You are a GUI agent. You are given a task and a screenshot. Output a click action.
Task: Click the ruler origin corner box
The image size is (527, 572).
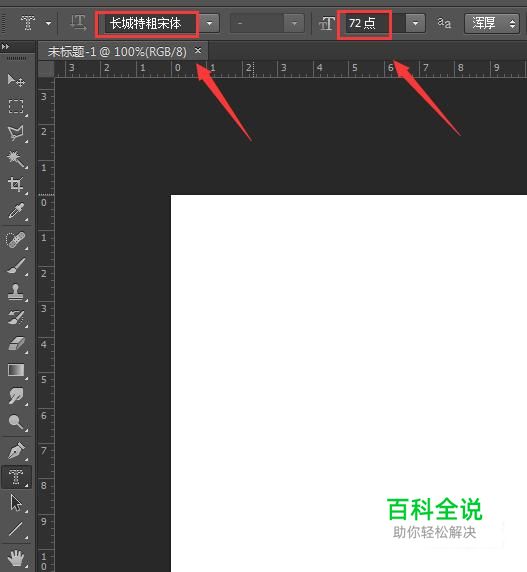[46, 69]
